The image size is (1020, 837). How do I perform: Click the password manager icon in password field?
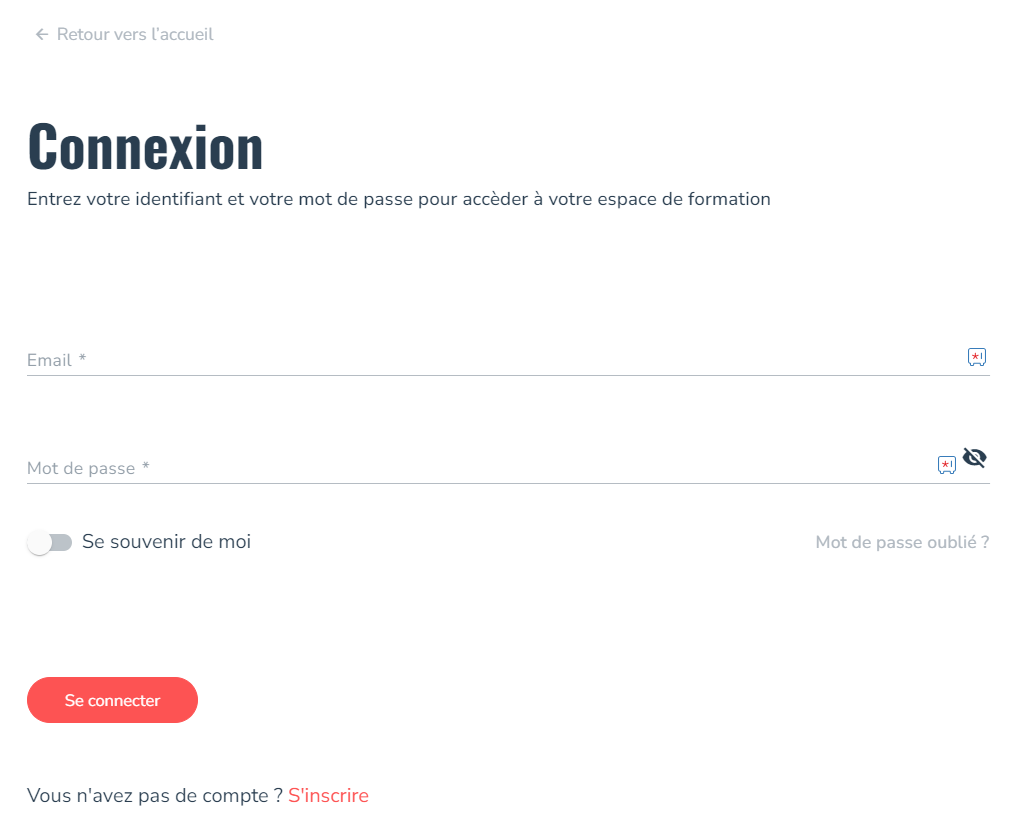tap(946, 465)
